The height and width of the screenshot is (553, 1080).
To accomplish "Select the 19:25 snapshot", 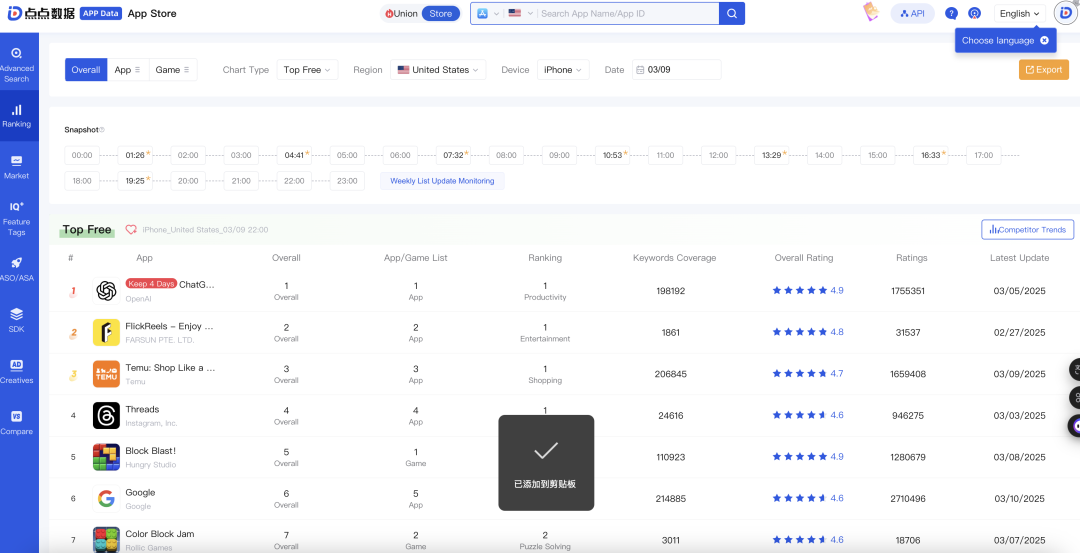I will pyautogui.click(x=135, y=181).
